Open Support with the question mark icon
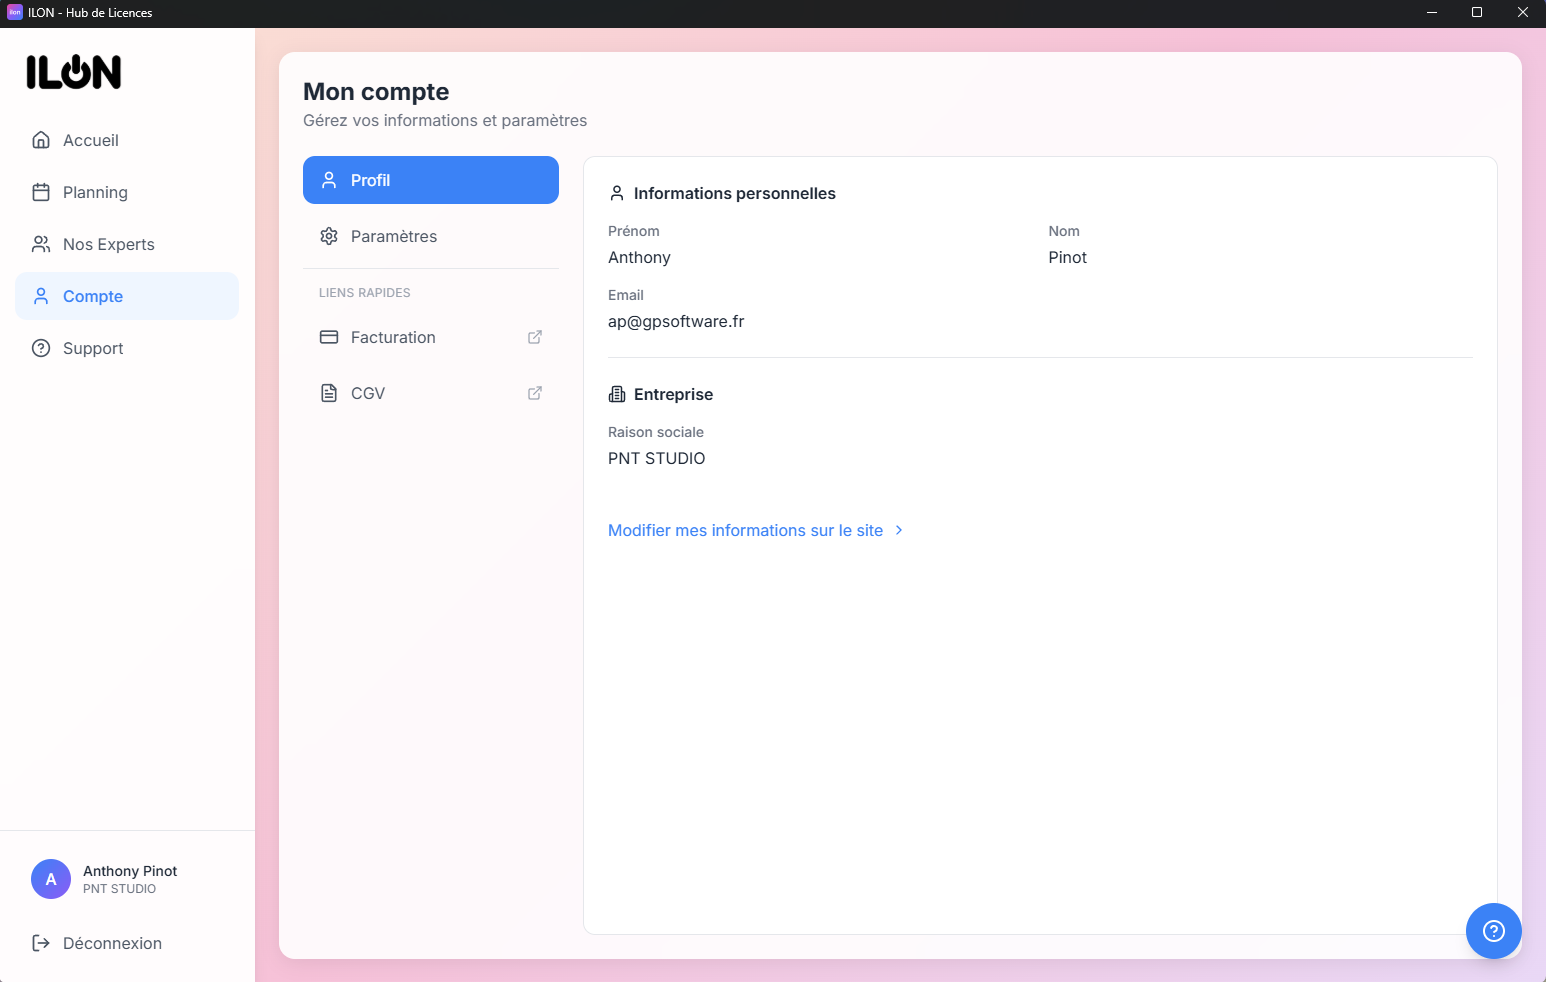 click(x=41, y=348)
